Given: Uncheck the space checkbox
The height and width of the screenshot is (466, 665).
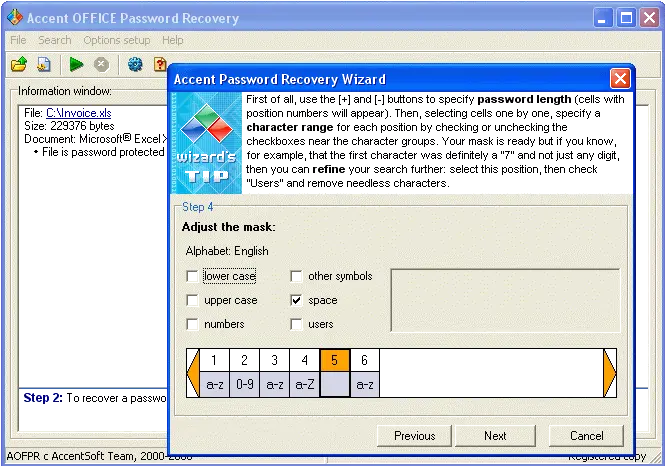Looking at the screenshot, I should (296, 300).
